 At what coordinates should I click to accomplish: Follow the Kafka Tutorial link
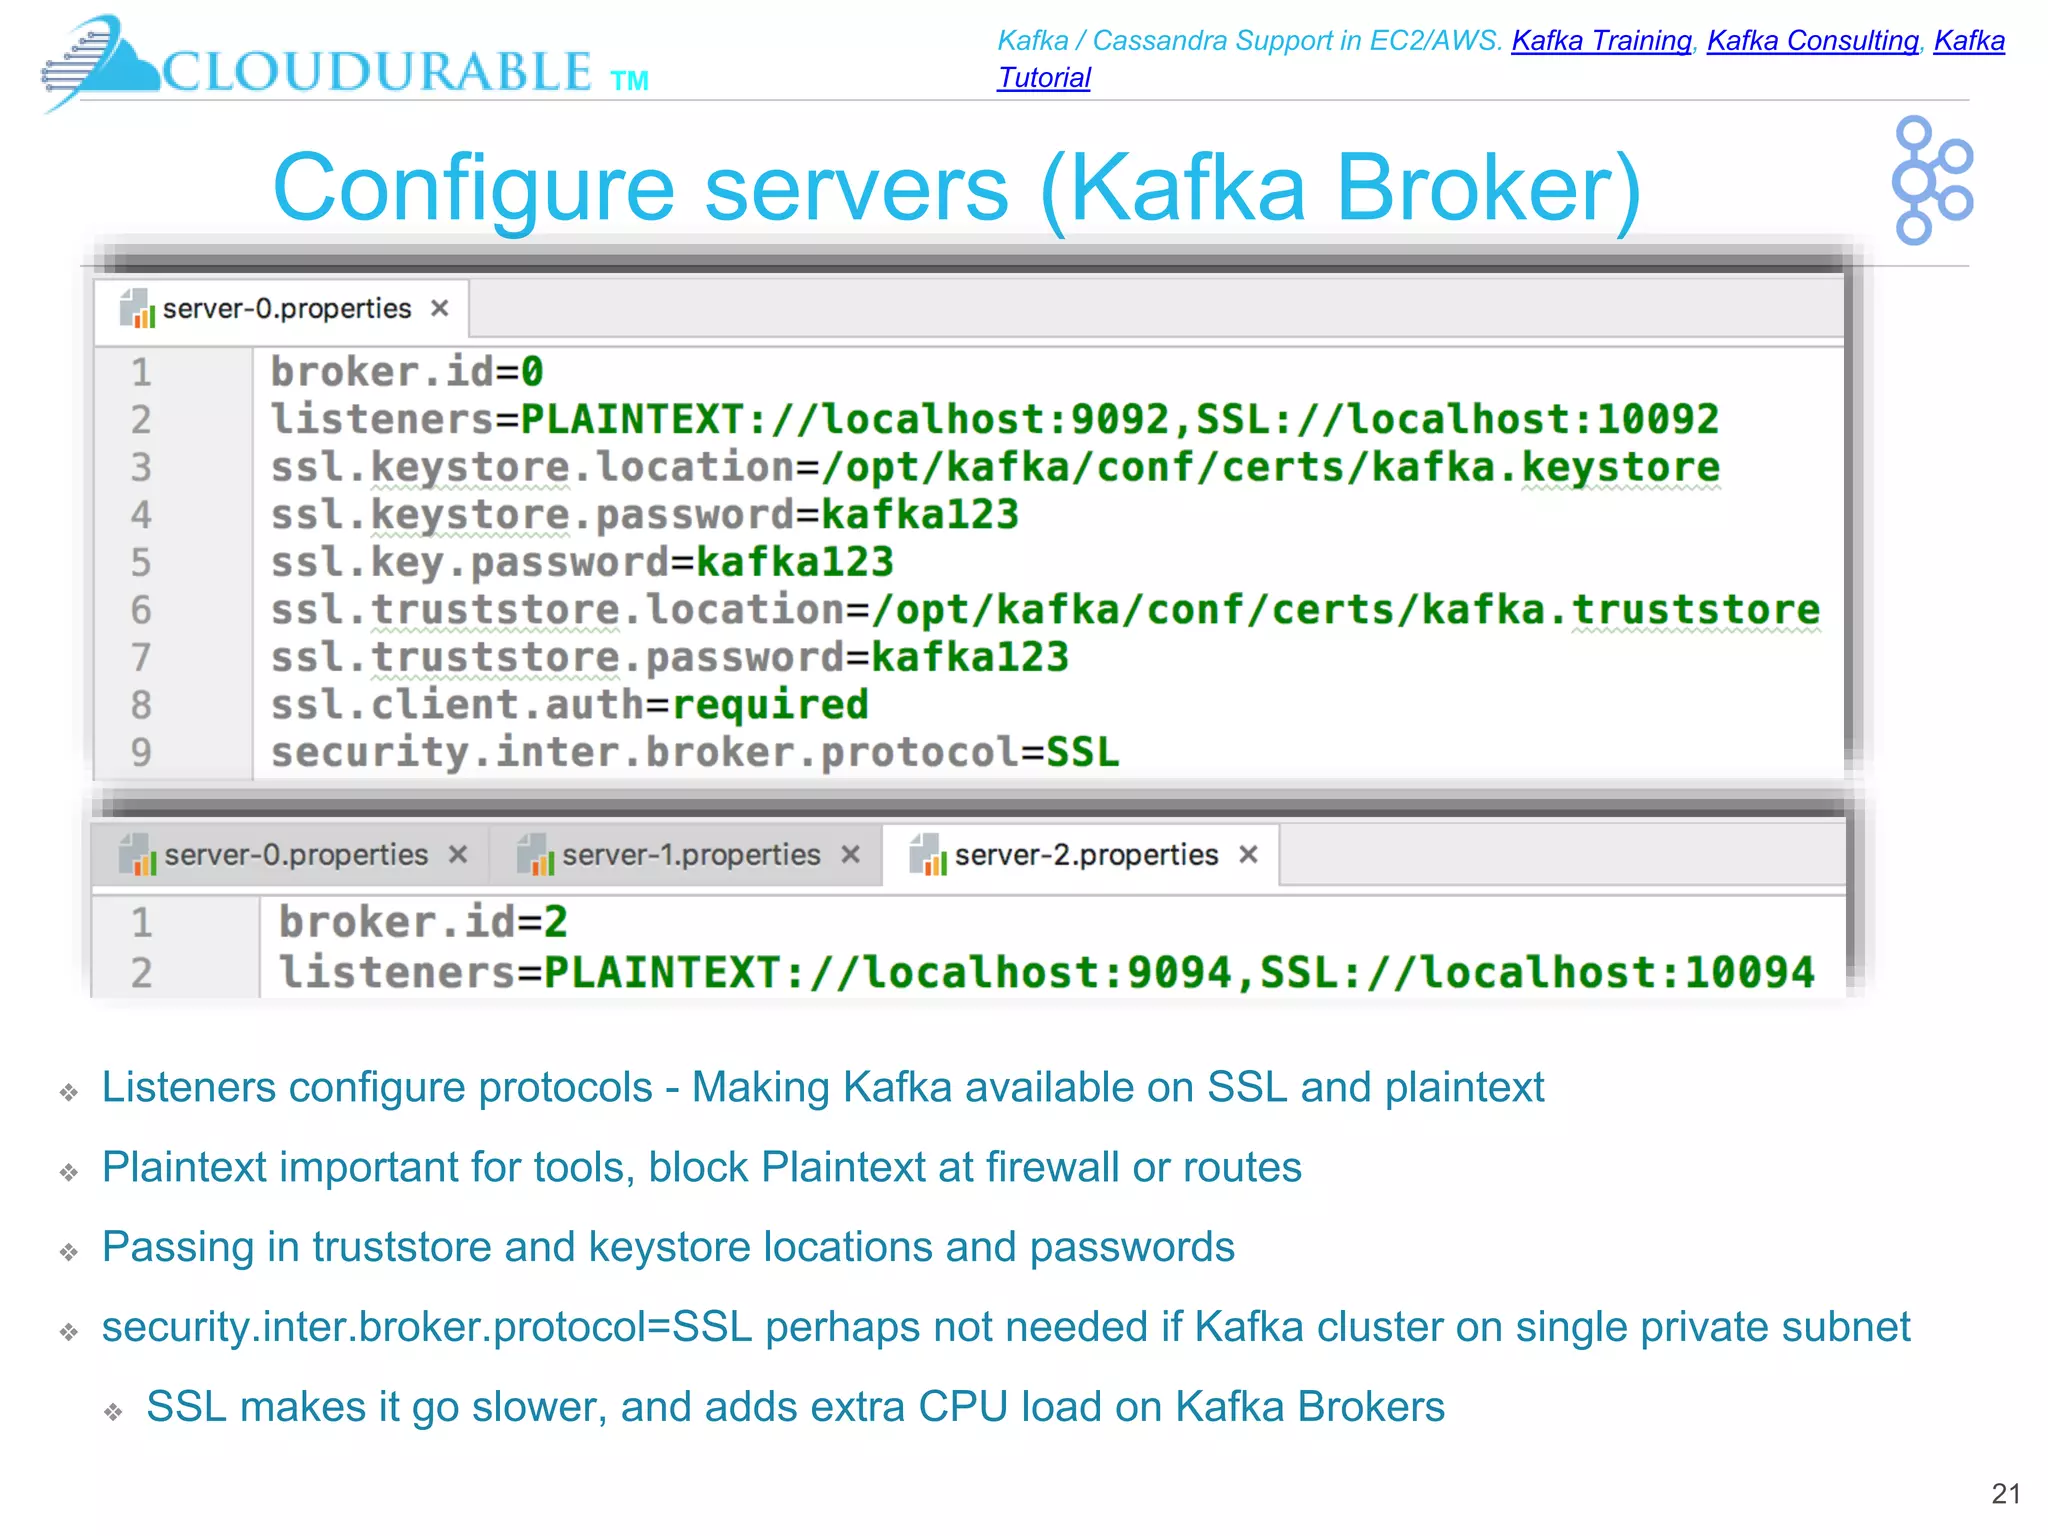(x=1043, y=78)
